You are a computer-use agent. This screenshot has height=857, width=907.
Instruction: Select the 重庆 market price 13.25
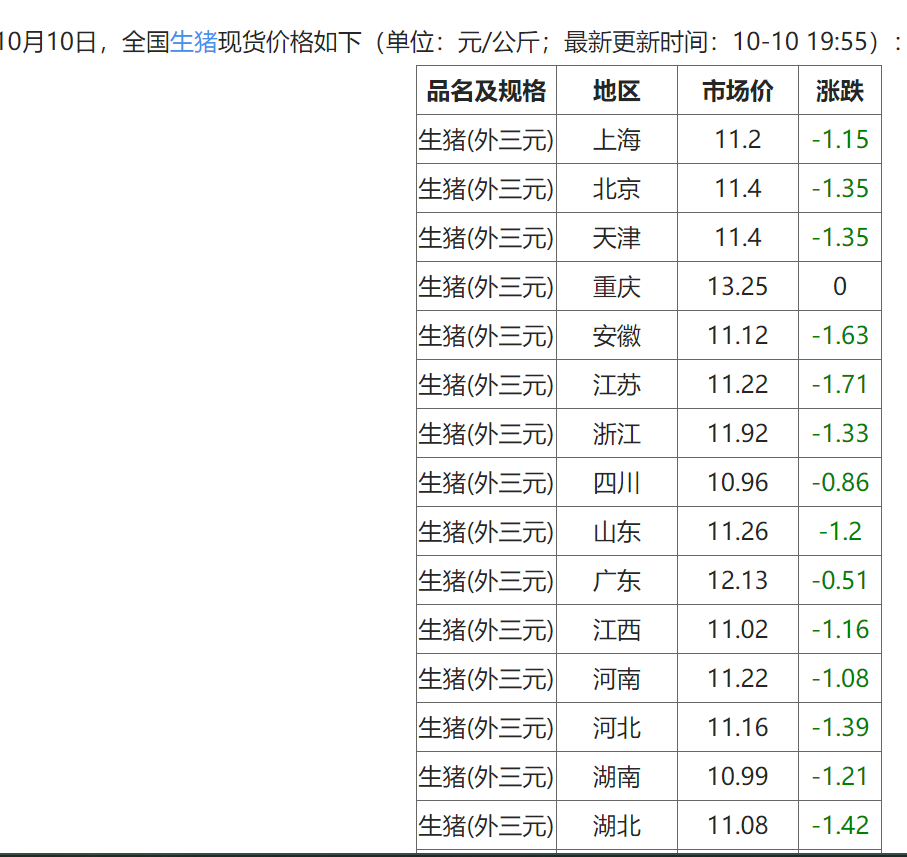click(738, 287)
